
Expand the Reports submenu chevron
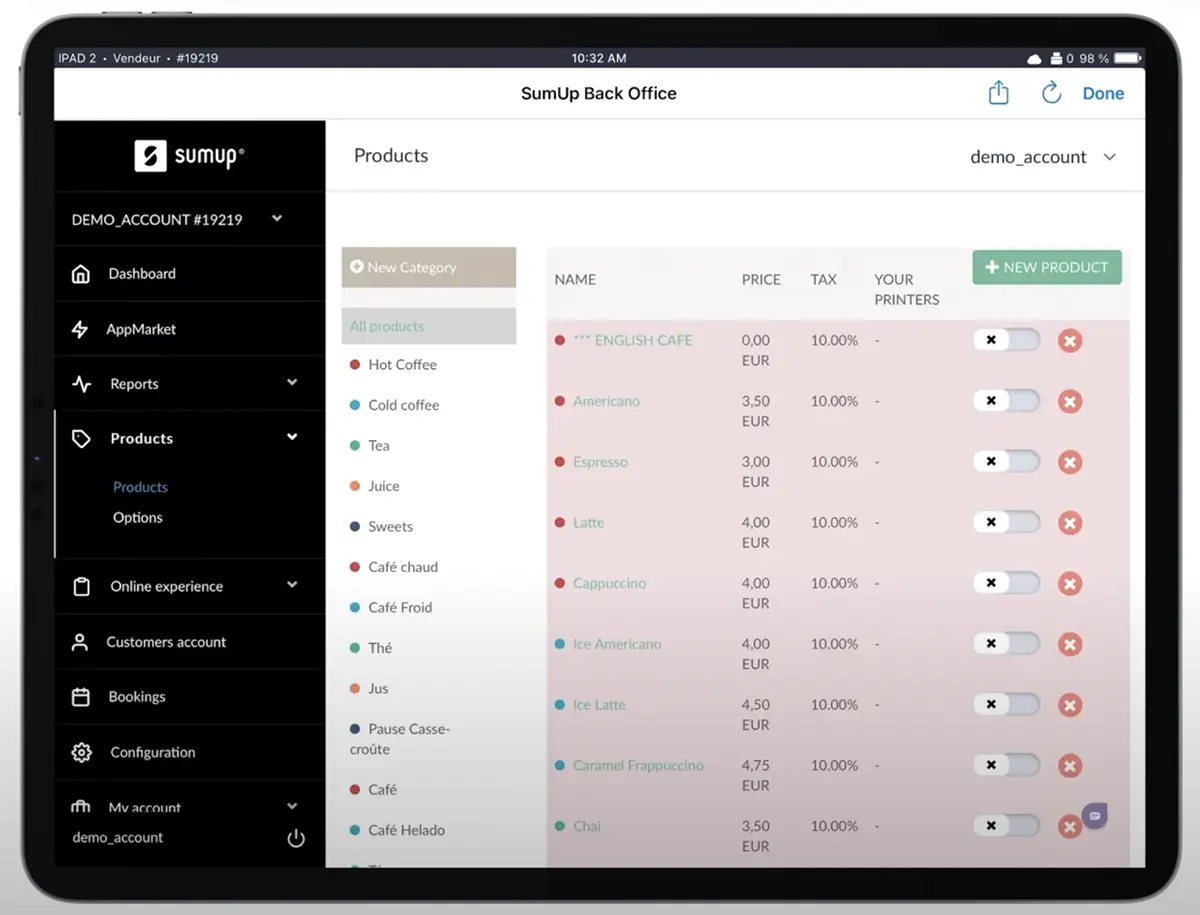point(292,382)
